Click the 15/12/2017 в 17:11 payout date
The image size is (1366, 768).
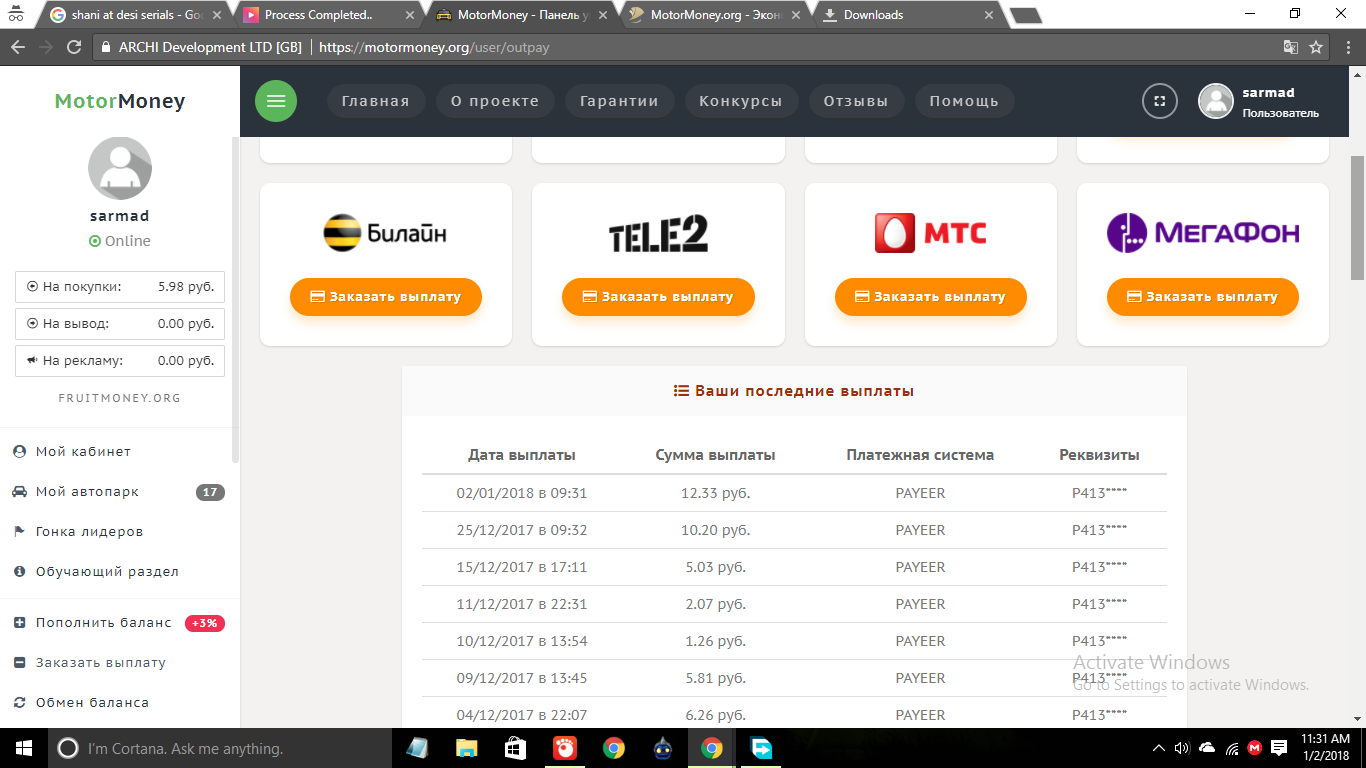(x=522, y=567)
